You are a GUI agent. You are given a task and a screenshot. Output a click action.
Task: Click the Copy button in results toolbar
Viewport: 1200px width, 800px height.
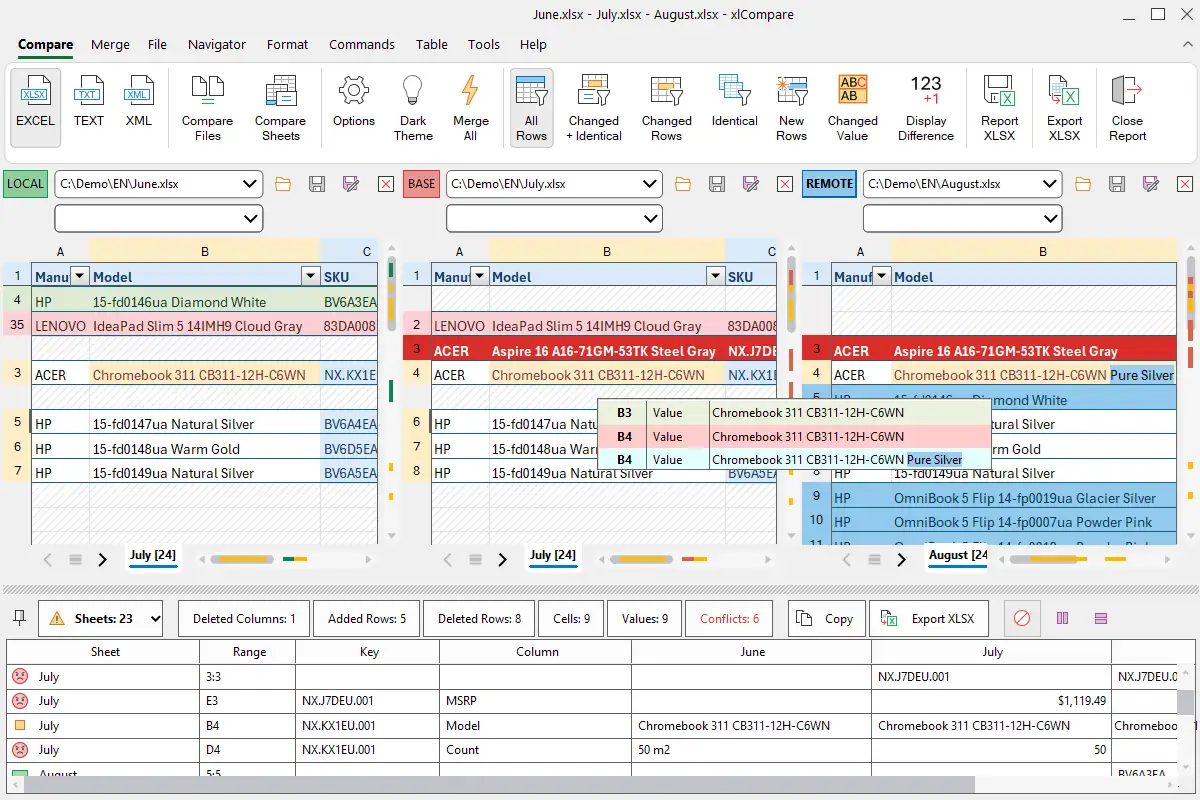(826, 619)
